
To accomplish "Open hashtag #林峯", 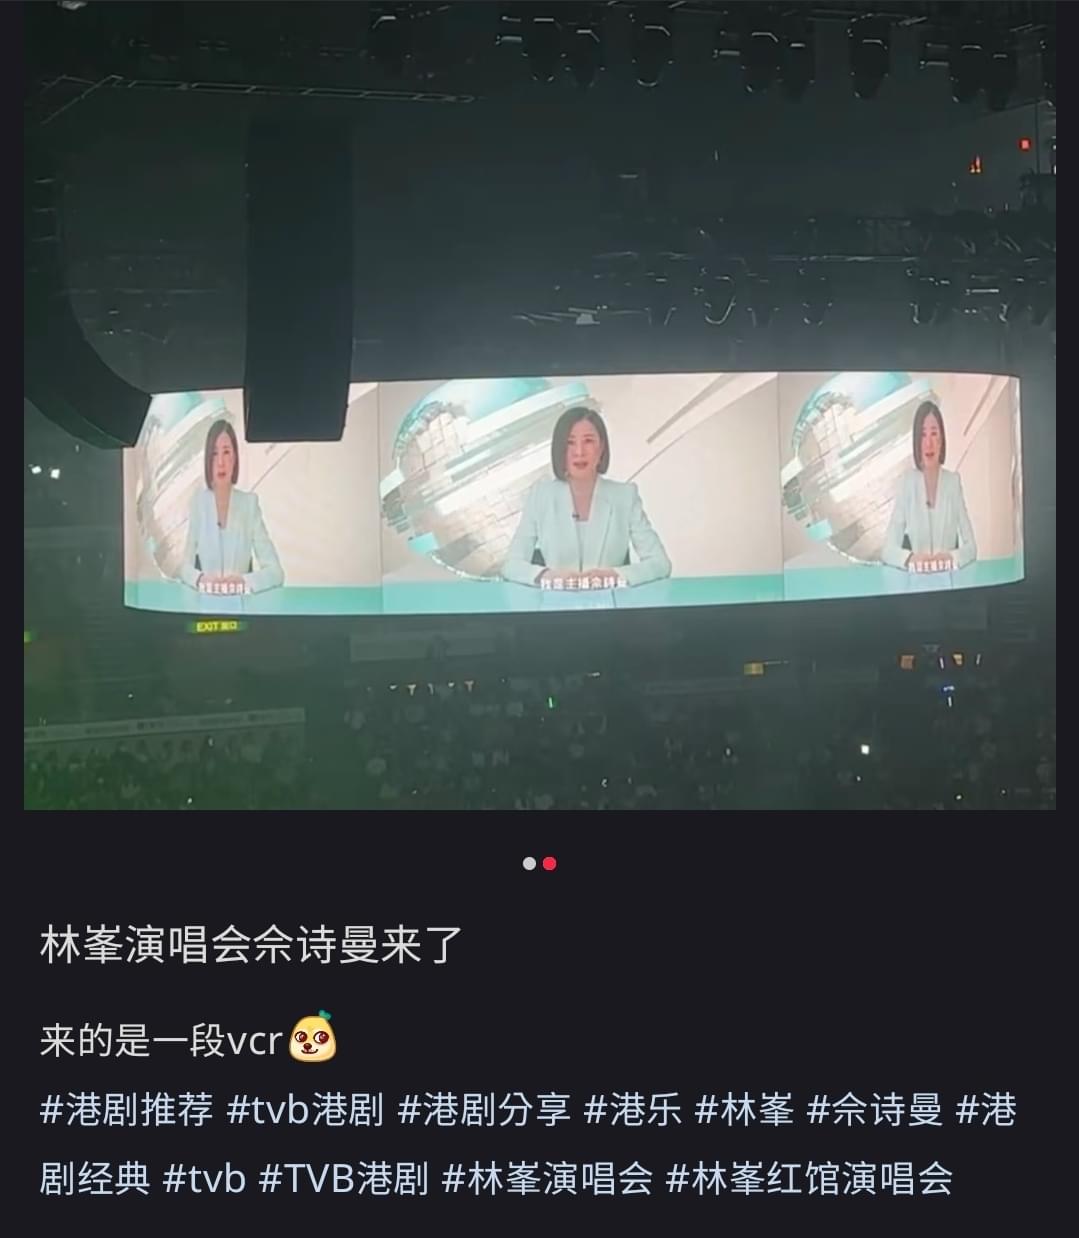I will click(x=744, y=1109).
